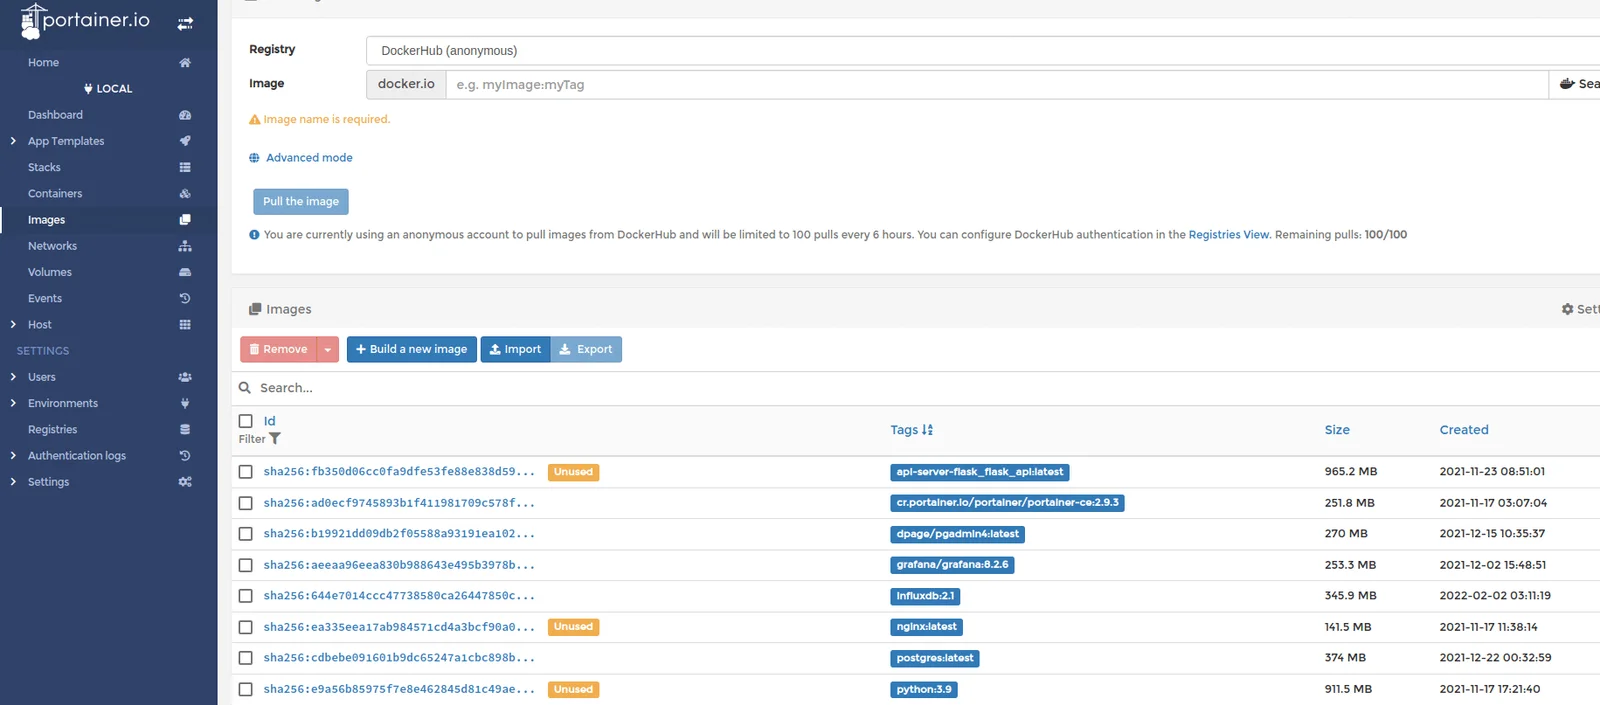Click the Containers cubes icon
This screenshot has width=1600, height=705.
pyautogui.click(x=185, y=193)
